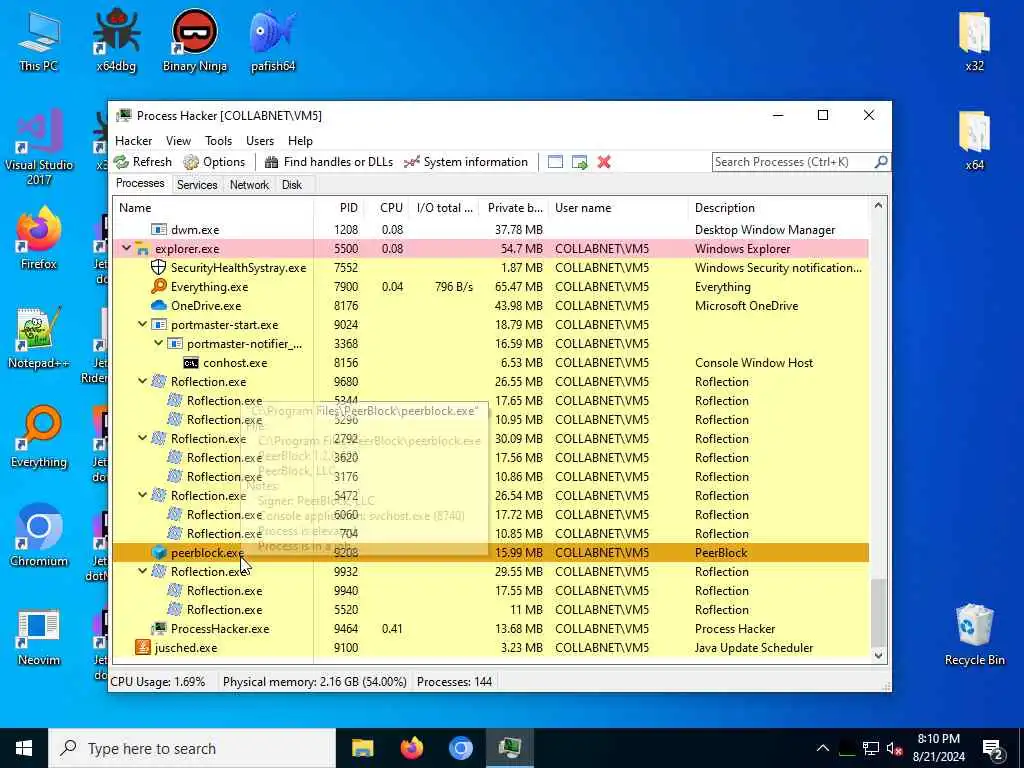The width and height of the screenshot is (1024, 768).
Task: Collapse the portmaster-start.exe tree node
Action: pos(142,325)
